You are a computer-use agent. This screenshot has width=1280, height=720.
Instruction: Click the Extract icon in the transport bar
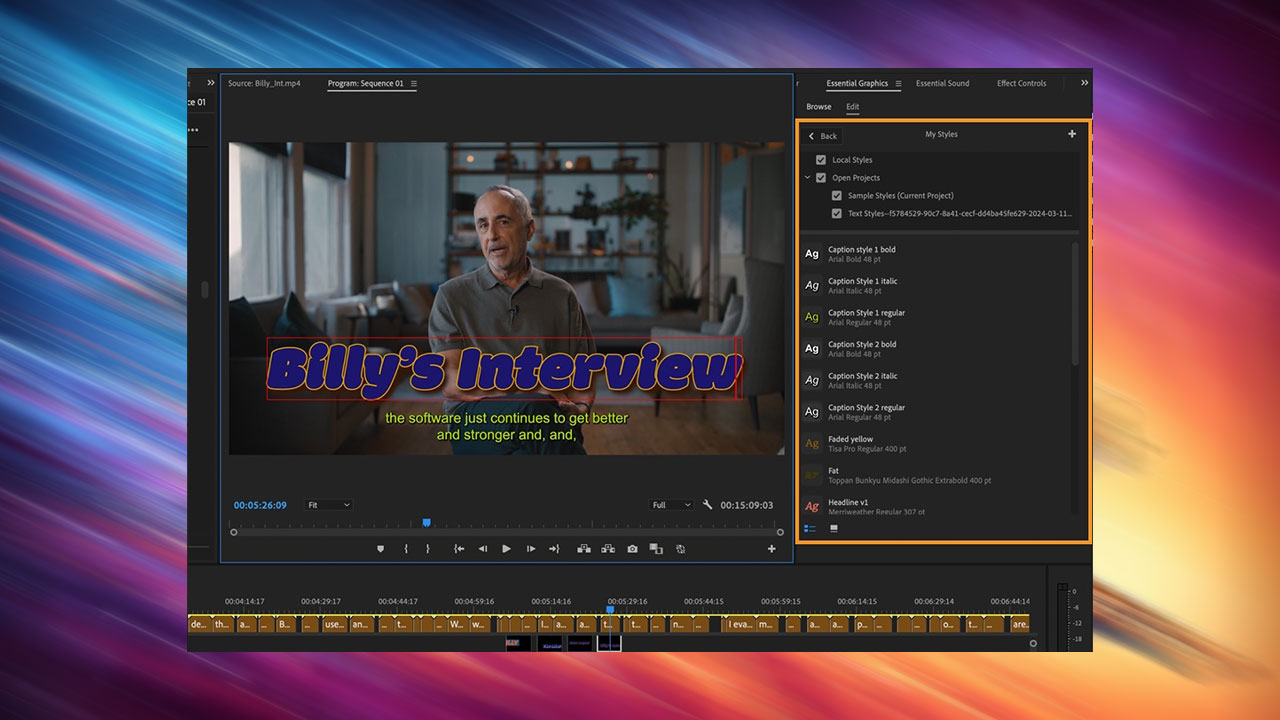608,548
